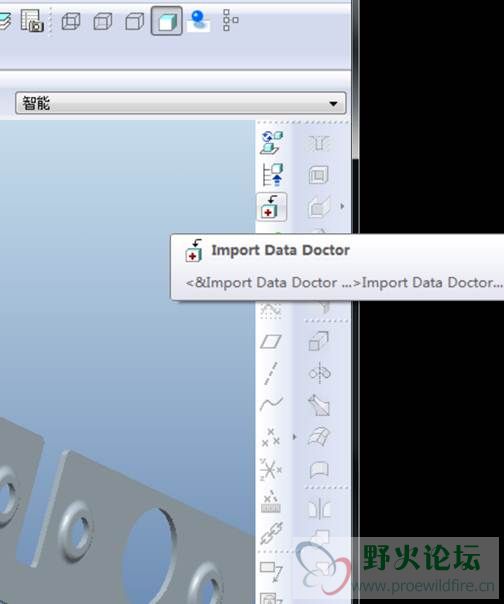Expand the datum point tool flyout arrow

pos(295,437)
